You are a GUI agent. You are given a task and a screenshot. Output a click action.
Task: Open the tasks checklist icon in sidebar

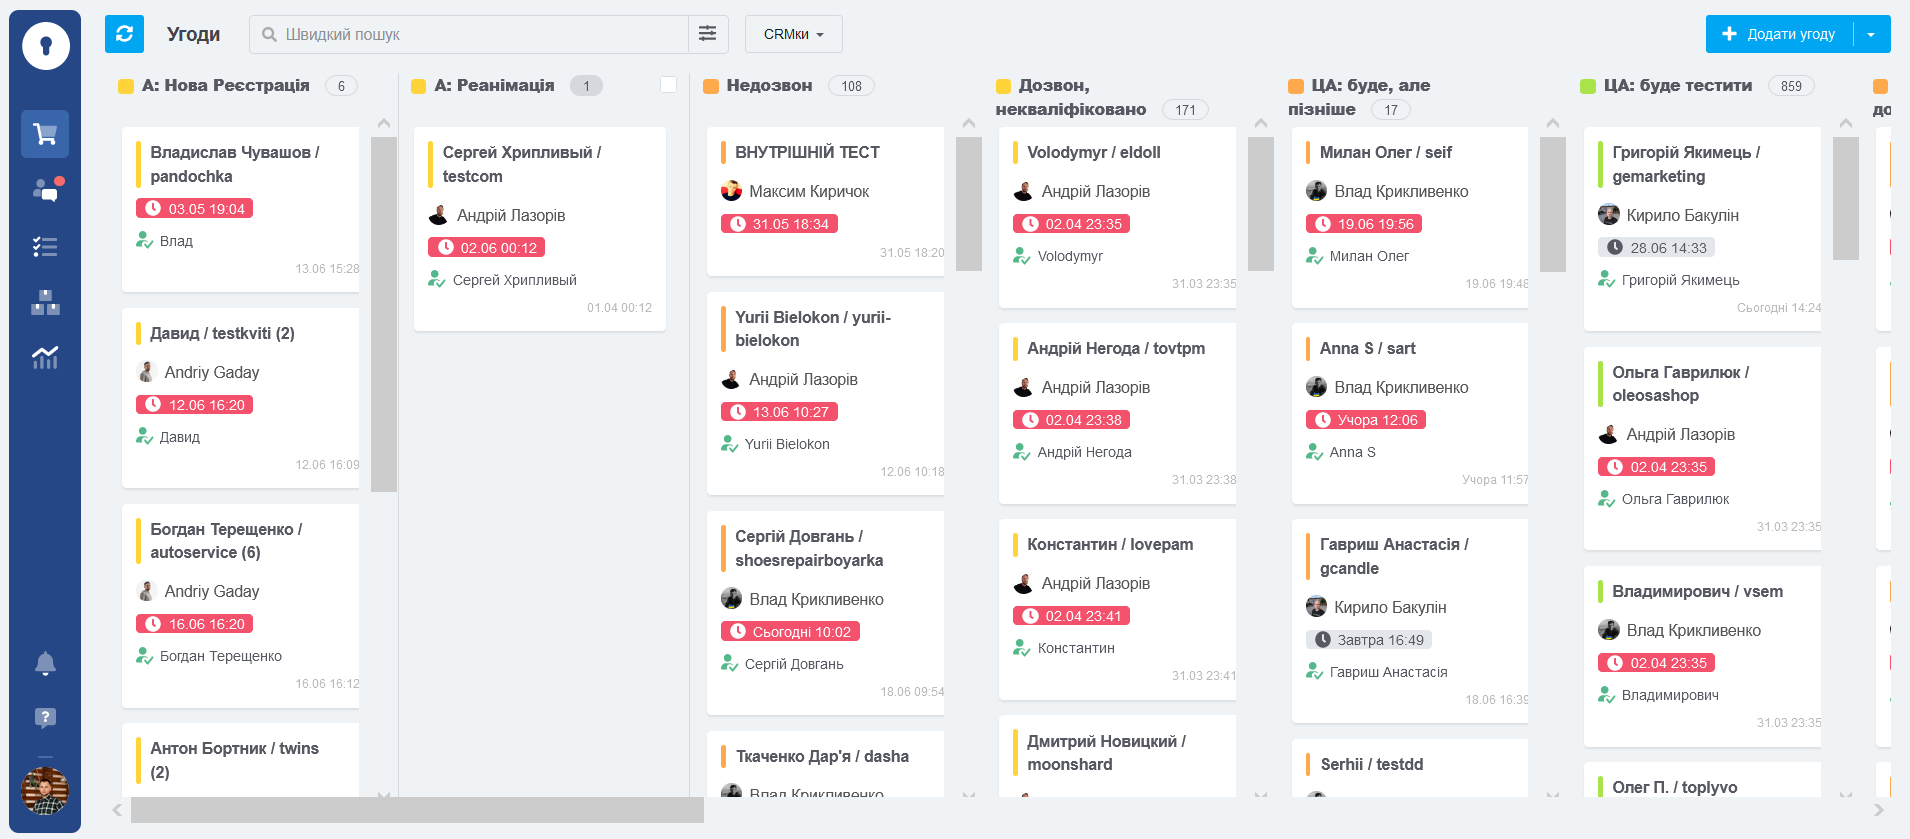45,247
